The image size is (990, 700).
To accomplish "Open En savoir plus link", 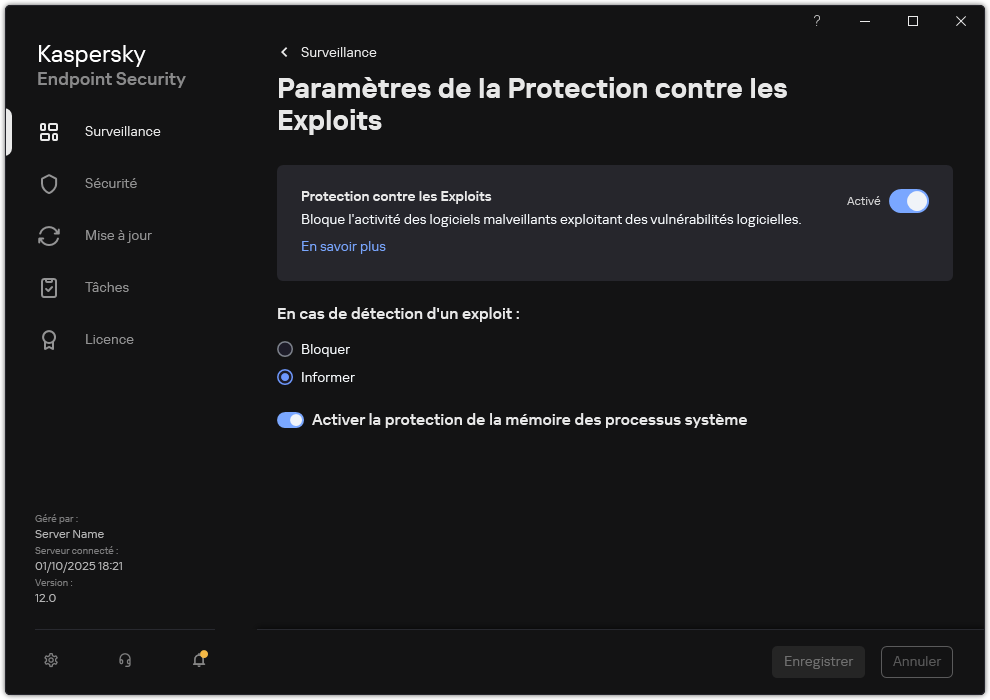I will point(343,246).
